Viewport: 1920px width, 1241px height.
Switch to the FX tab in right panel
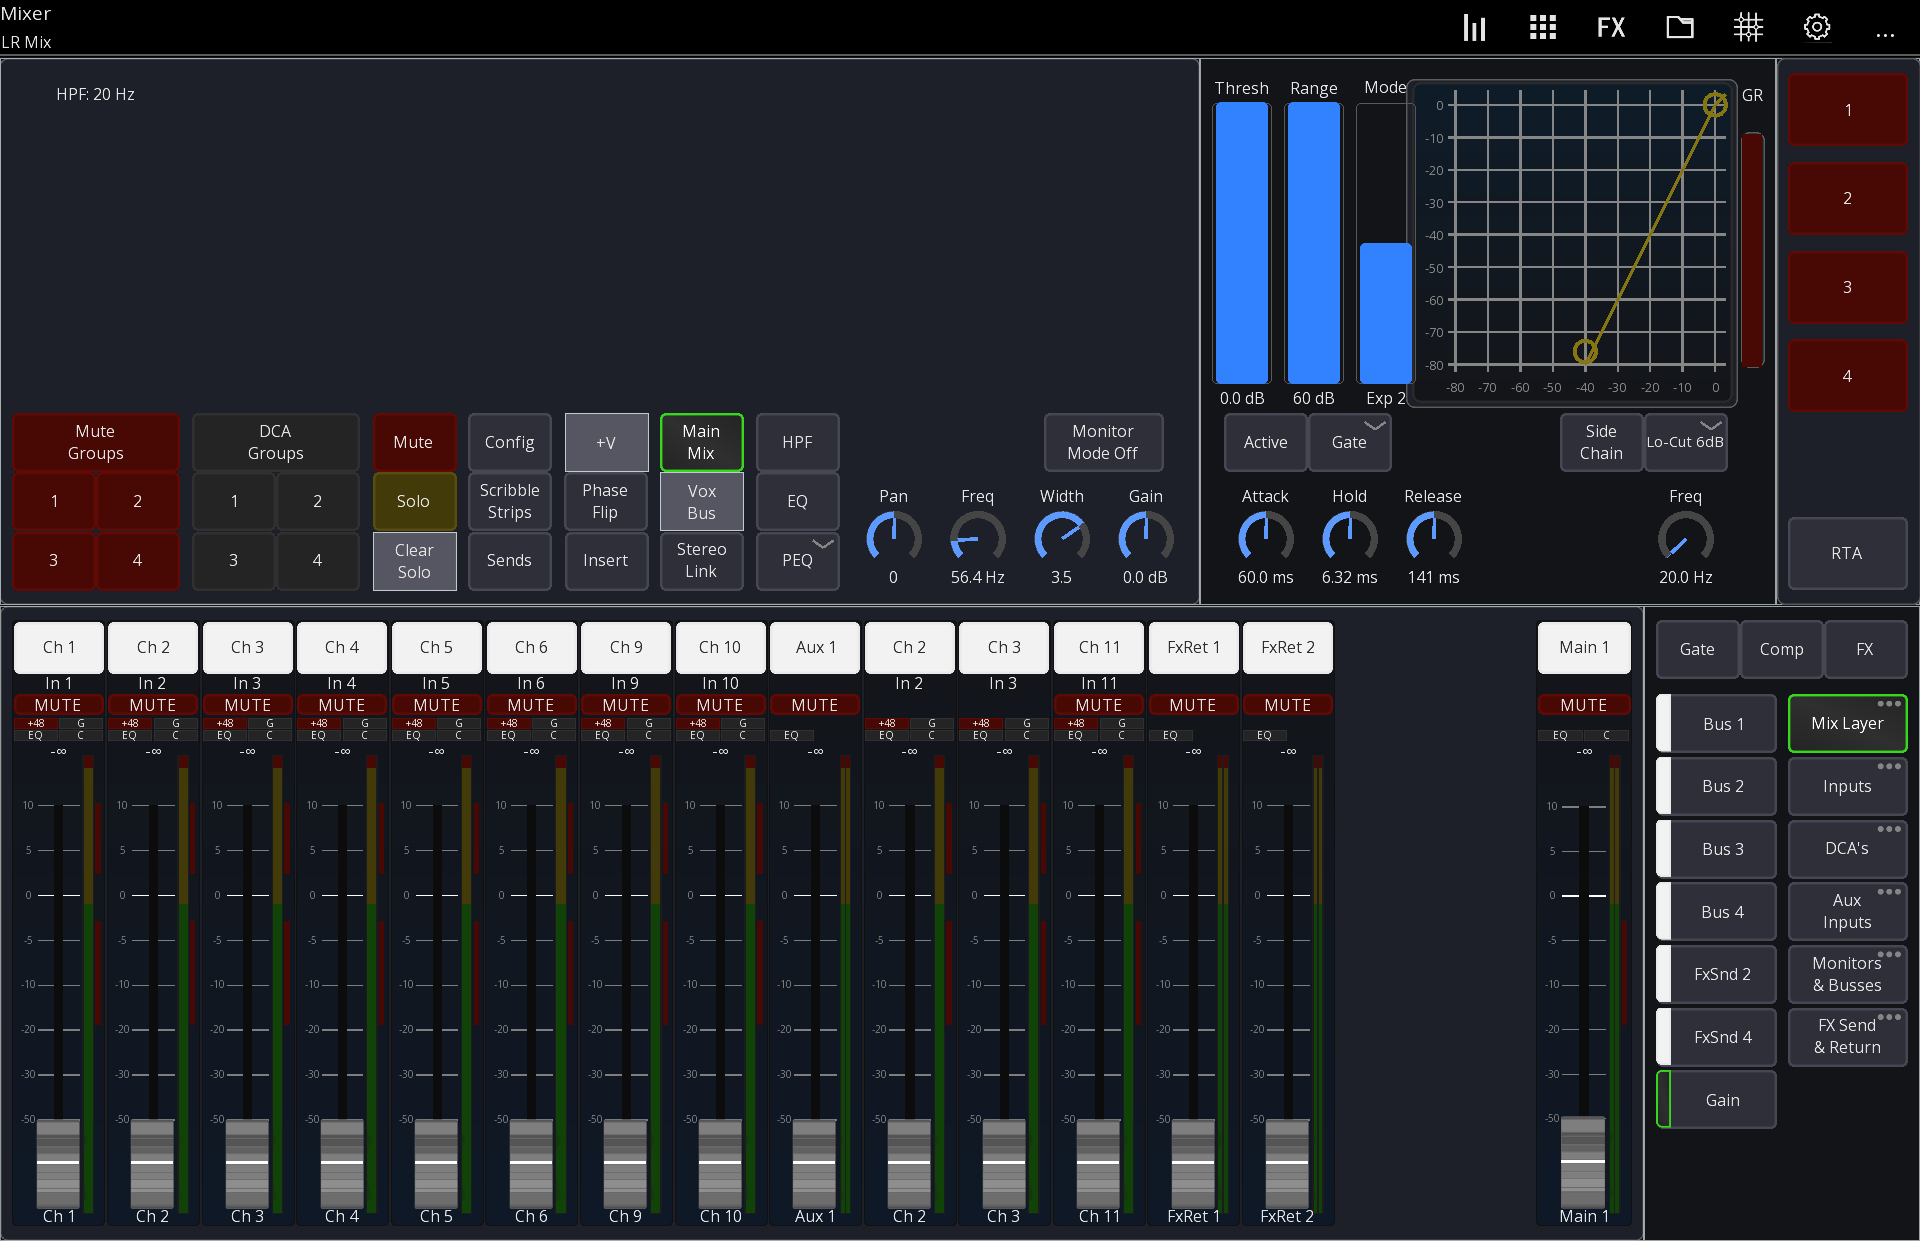tap(1865, 649)
